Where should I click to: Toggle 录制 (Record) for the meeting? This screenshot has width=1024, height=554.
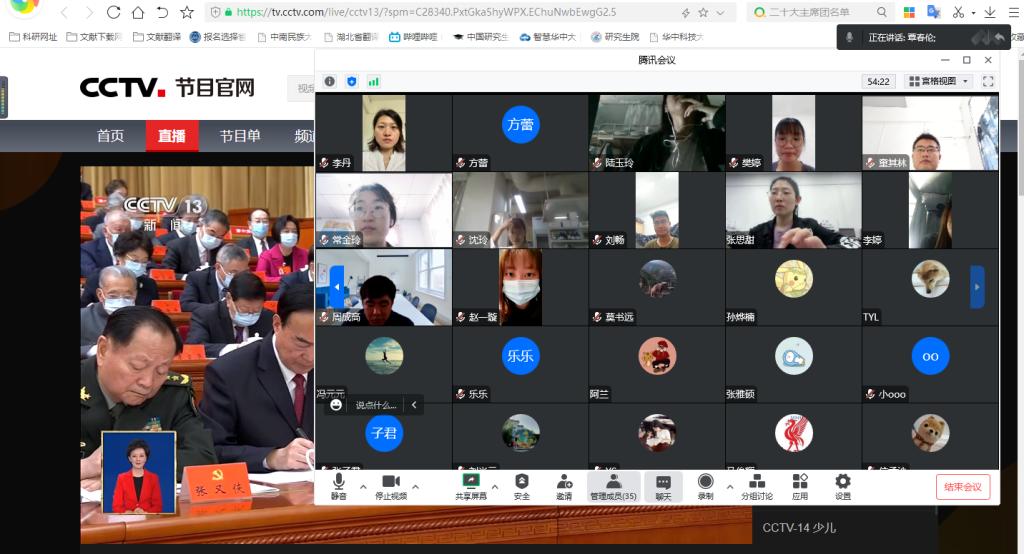[705, 486]
